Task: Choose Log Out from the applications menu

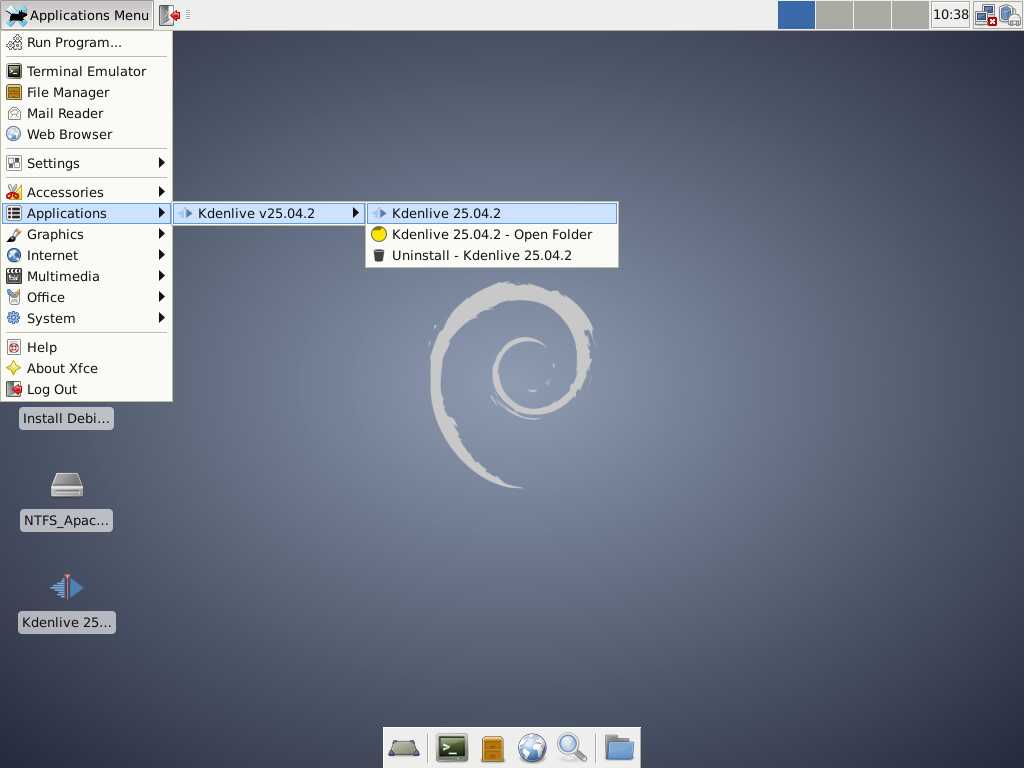Action: coord(86,389)
